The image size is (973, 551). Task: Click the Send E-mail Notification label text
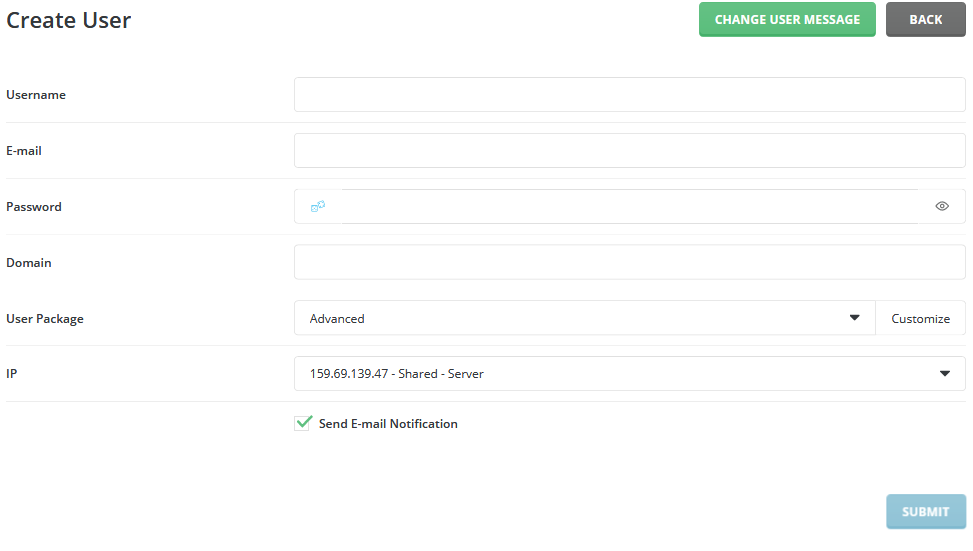pos(388,424)
